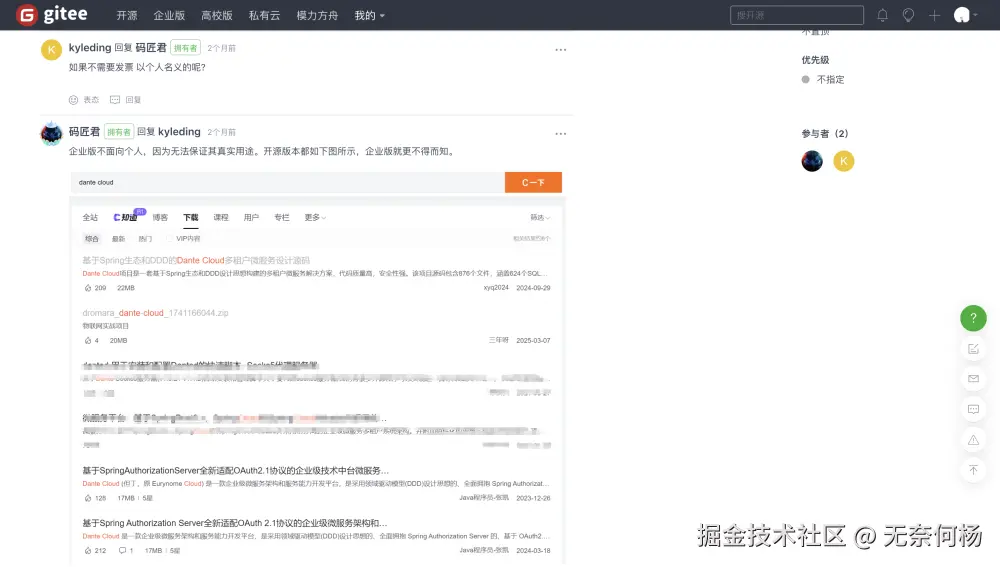1000x567 pixels.
Task: Select the 下载 tab in the embedded screenshot
Action: click(x=191, y=217)
